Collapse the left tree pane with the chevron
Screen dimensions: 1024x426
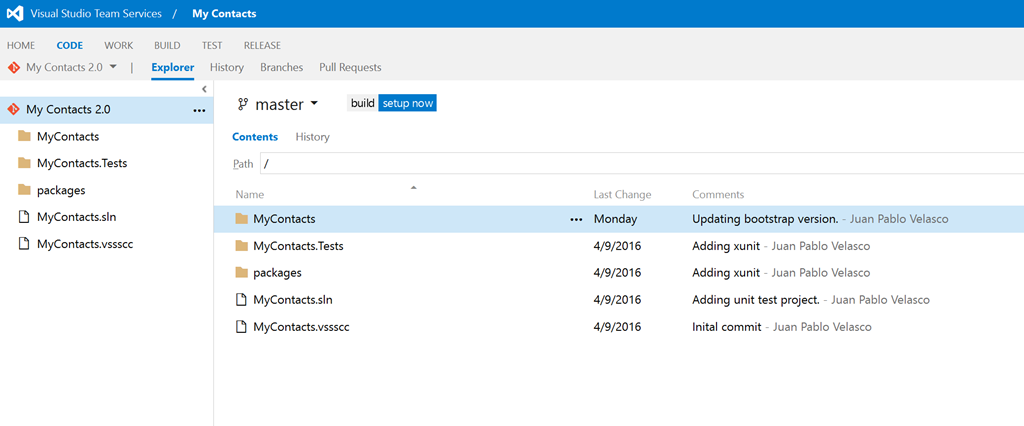click(x=204, y=89)
